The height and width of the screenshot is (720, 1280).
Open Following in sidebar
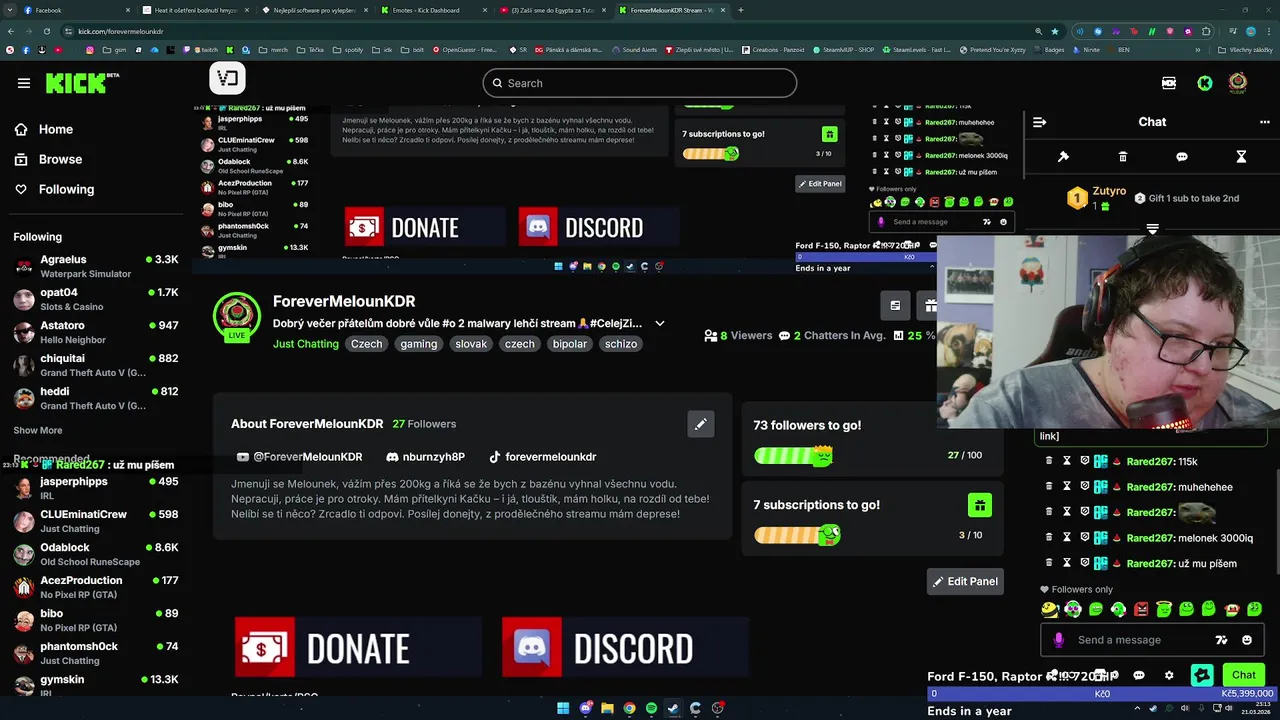[x=54, y=189]
